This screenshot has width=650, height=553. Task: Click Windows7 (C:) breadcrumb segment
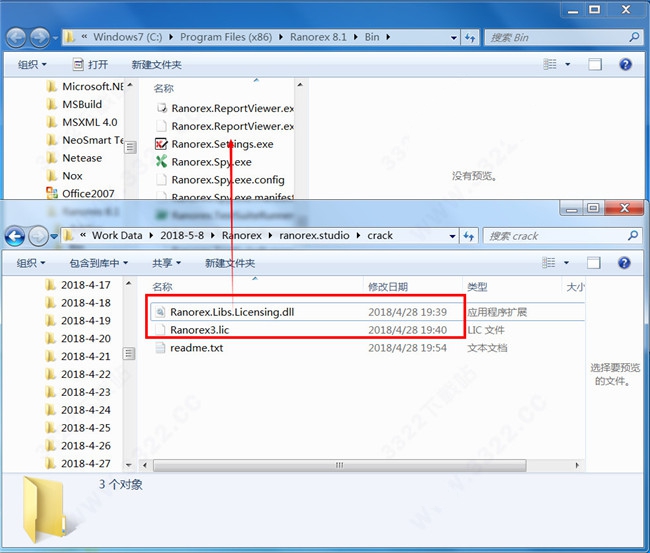pos(128,37)
